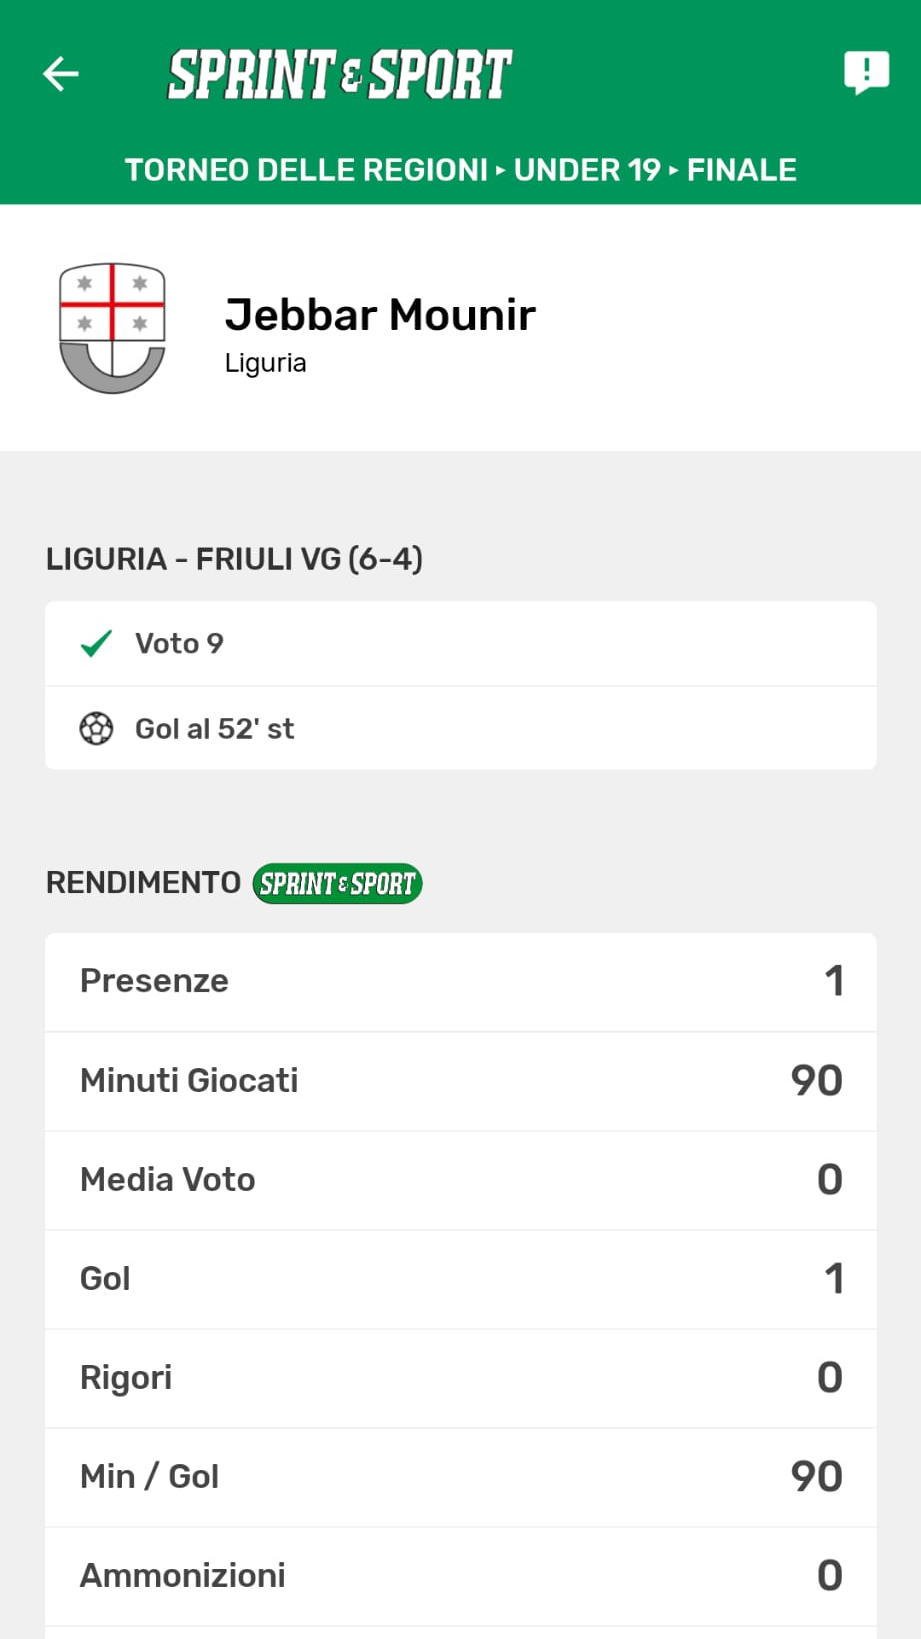This screenshot has width=921, height=1639.
Task: Tap the Liguria team crest
Action: (x=112, y=328)
